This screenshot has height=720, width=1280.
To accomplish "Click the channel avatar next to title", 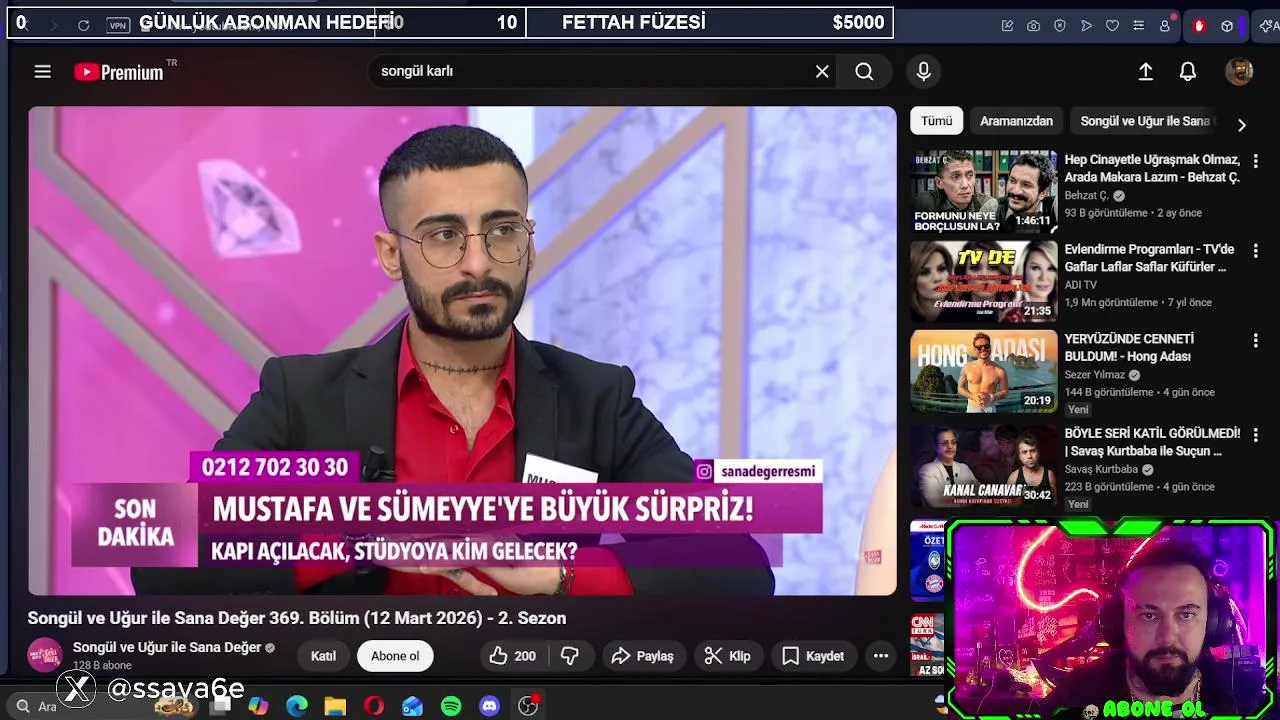I will (x=44, y=655).
